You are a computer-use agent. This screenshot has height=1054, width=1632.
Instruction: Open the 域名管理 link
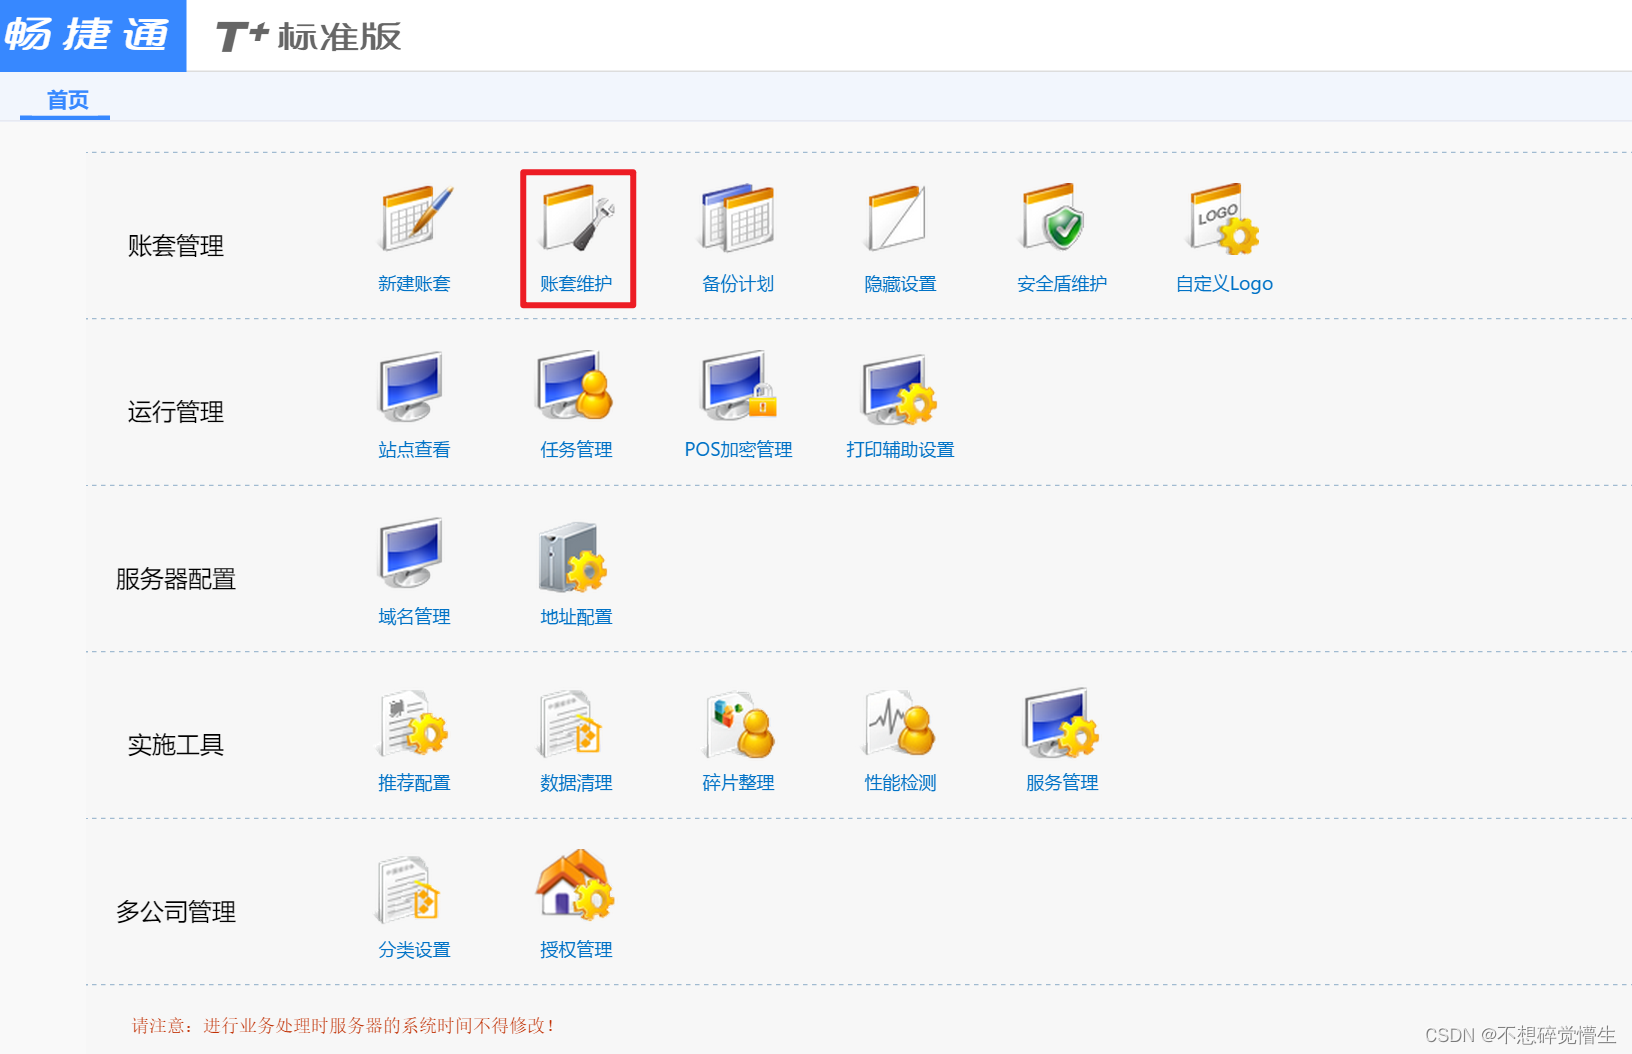(414, 617)
